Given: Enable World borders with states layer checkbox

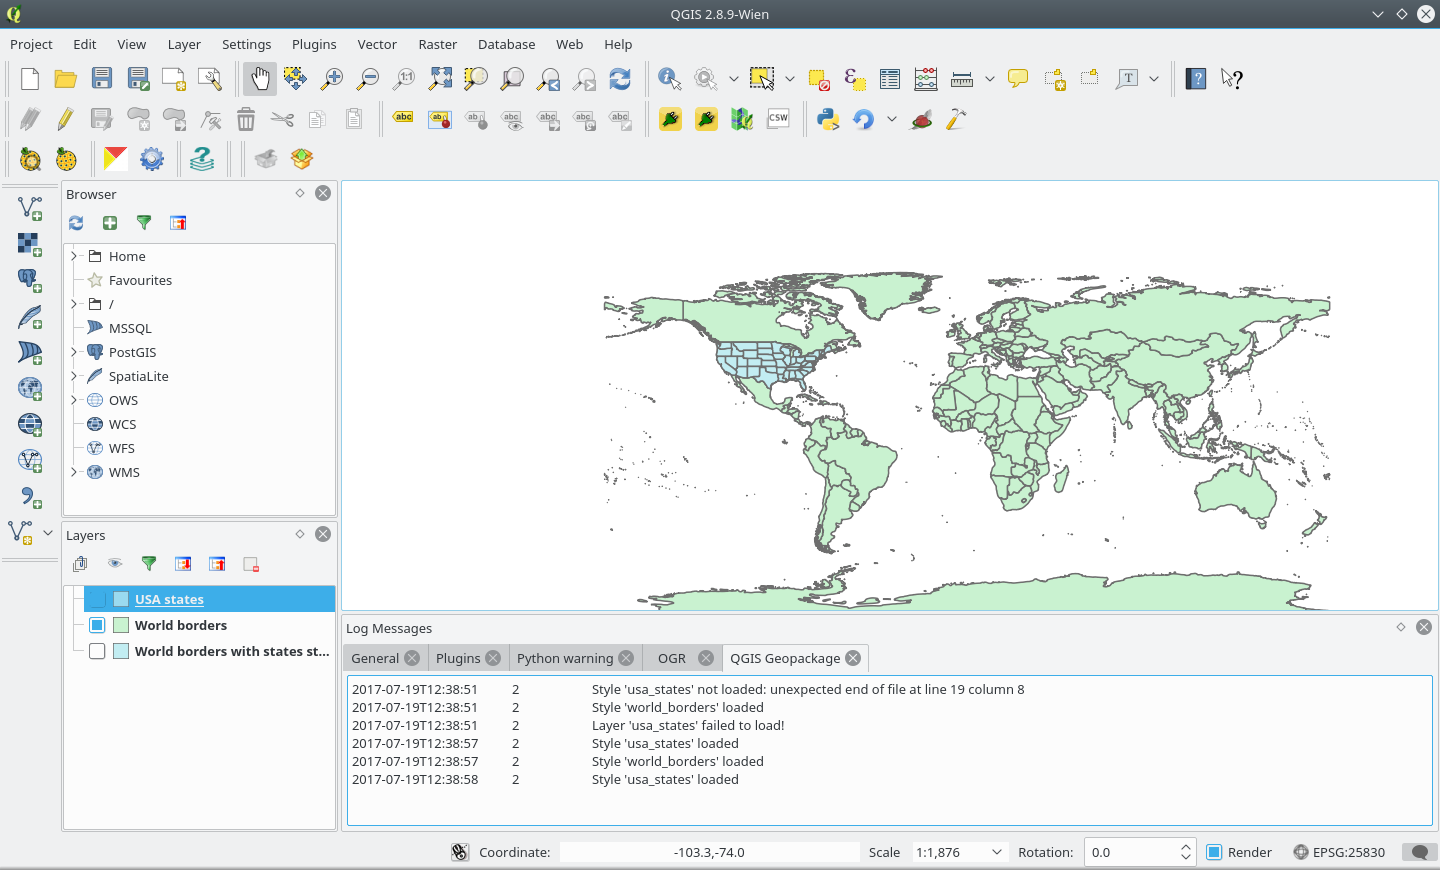Looking at the screenshot, I should click(97, 651).
